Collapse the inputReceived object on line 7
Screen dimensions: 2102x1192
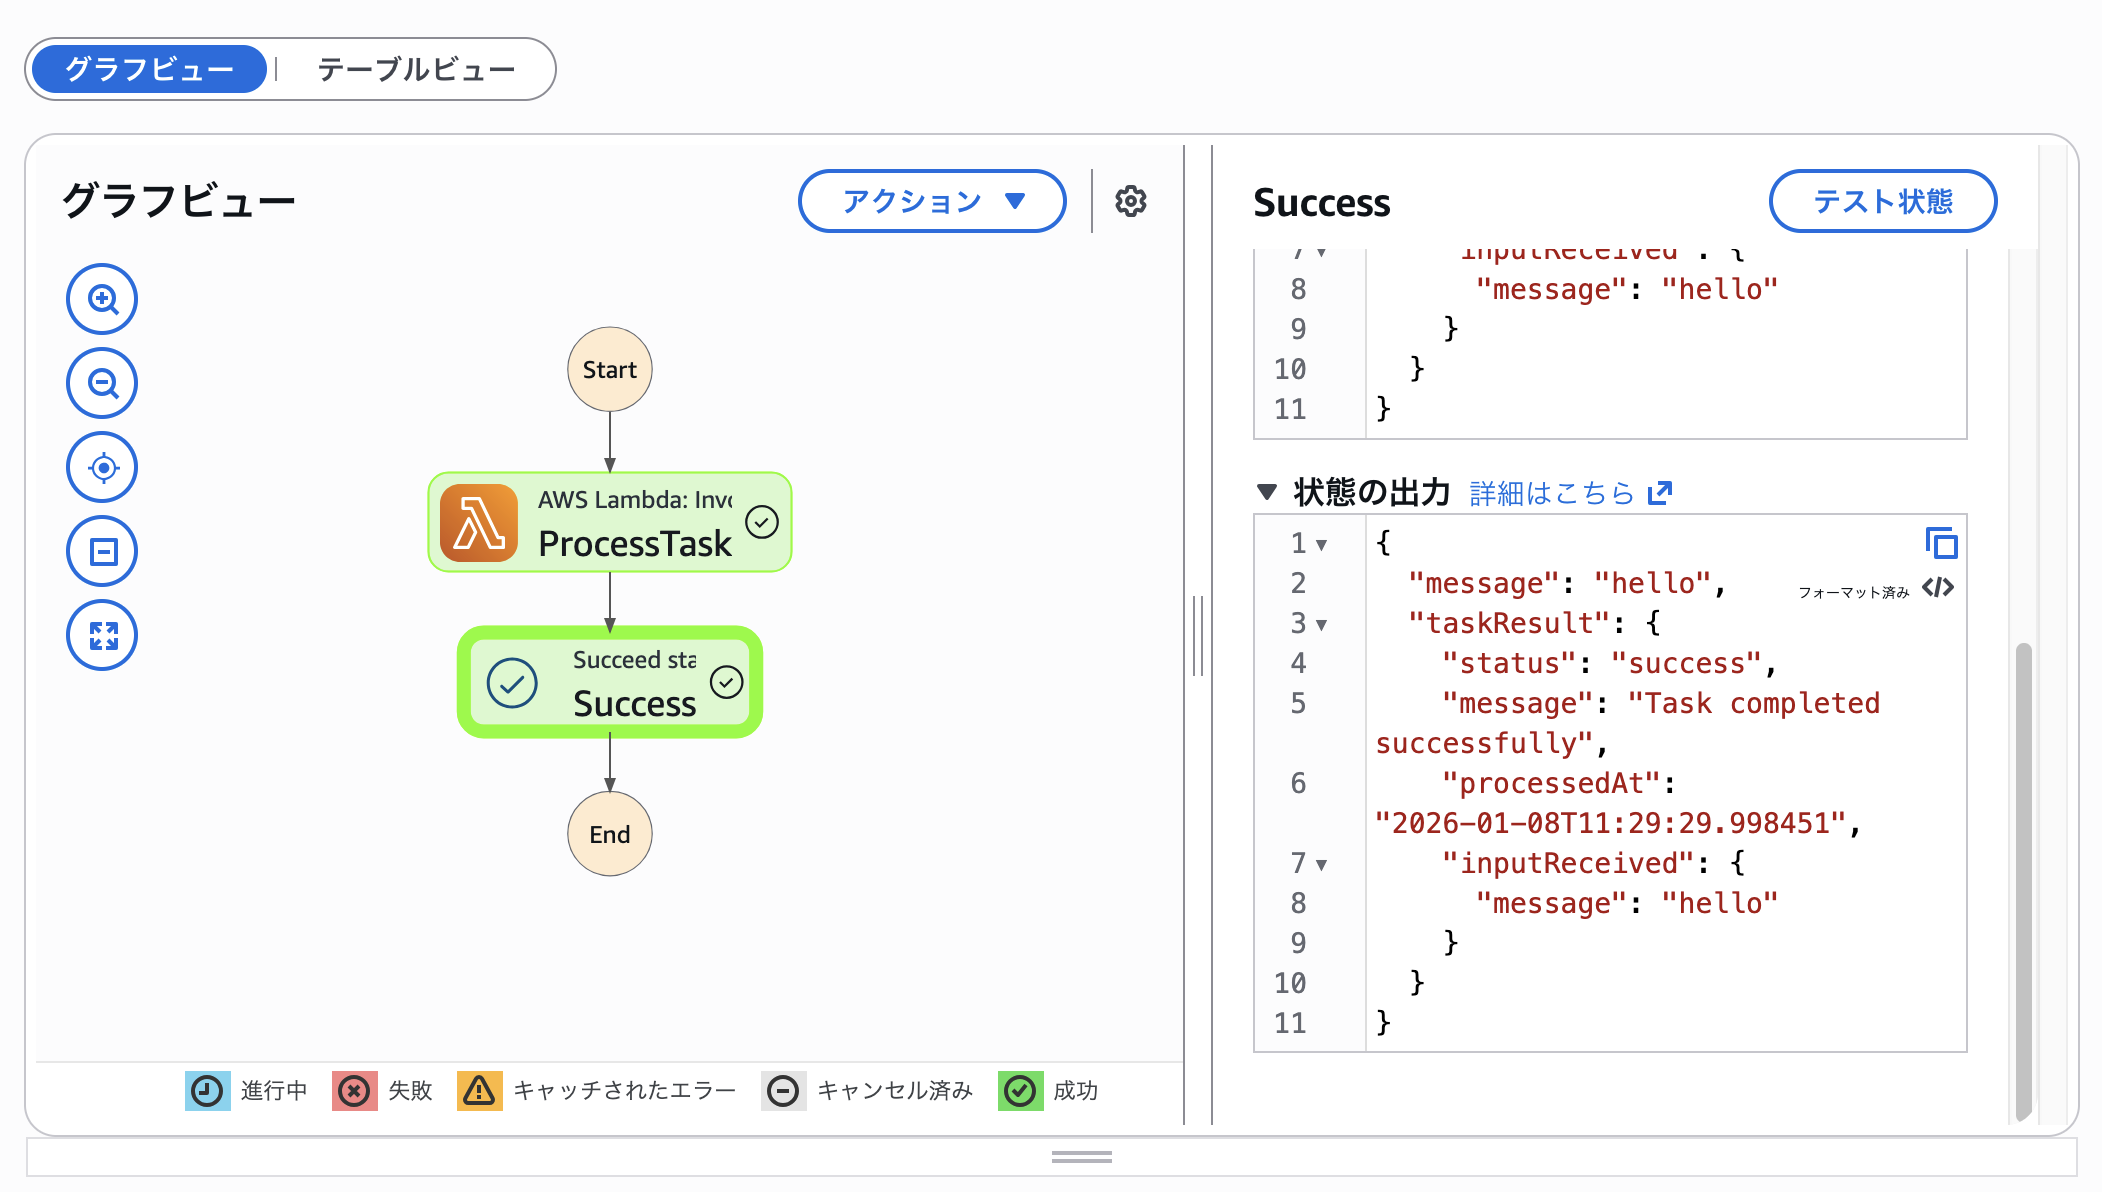click(x=1322, y=864)
